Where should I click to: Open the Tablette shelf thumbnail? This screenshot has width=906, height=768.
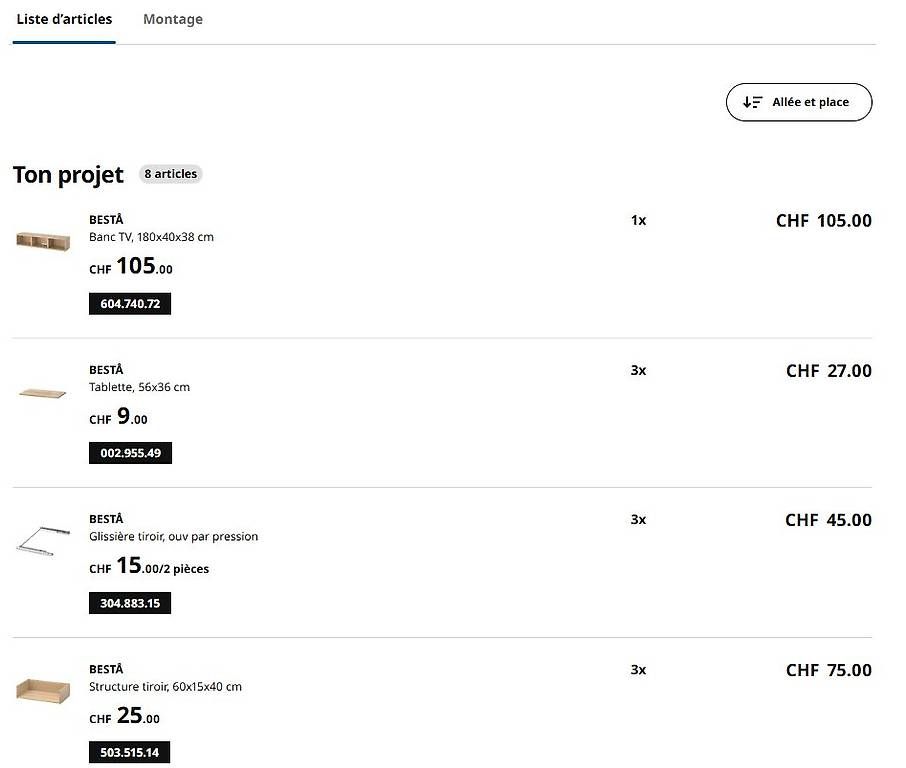pos(42,394)
